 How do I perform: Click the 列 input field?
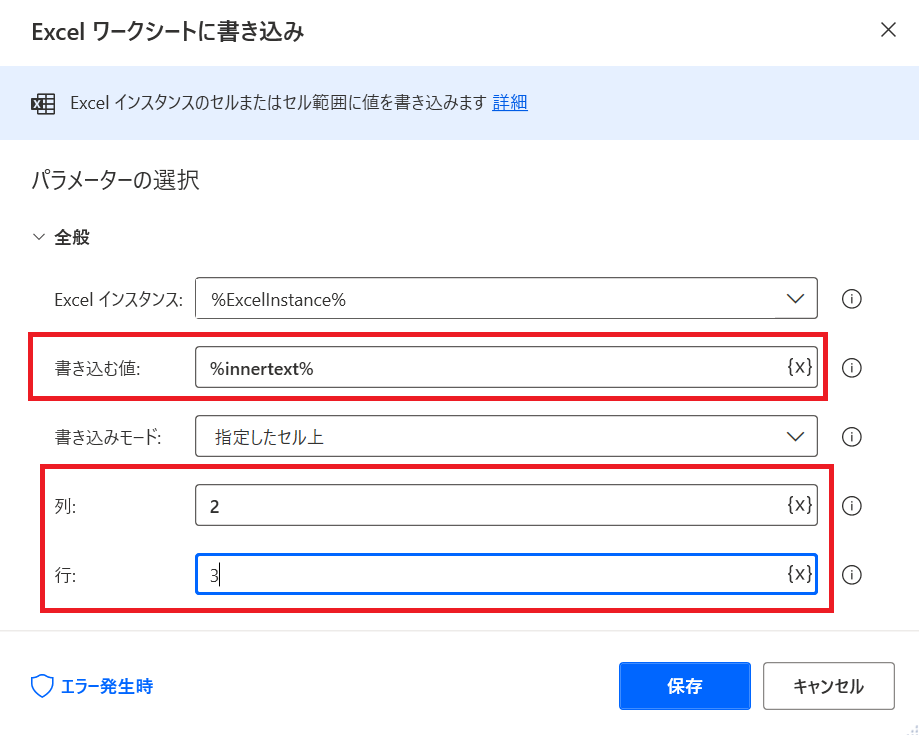pos(490,506)
